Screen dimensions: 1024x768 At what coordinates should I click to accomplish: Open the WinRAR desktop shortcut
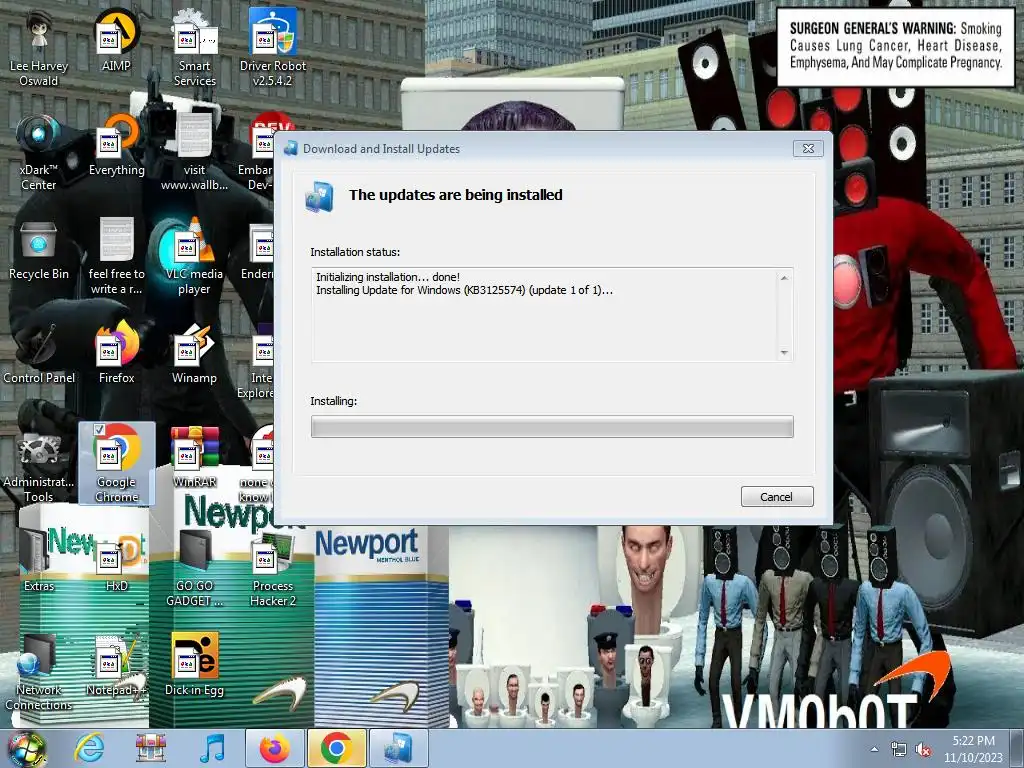click(x=195, y=457)
